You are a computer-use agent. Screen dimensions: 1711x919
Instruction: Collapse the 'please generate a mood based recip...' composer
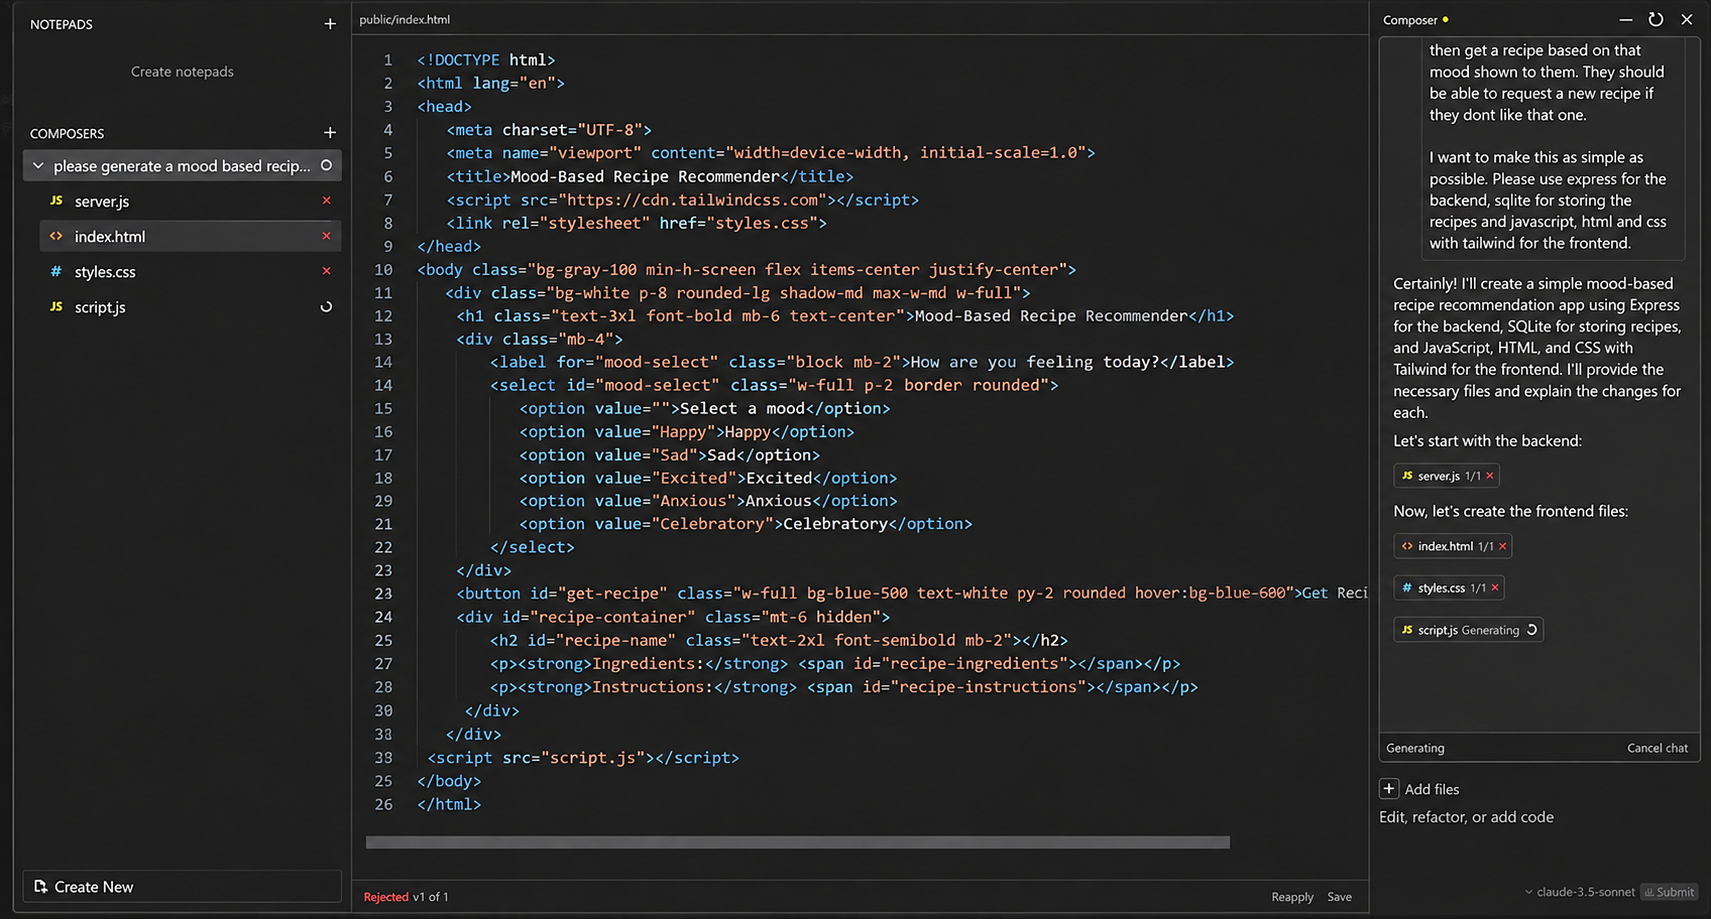pos(38,166)
